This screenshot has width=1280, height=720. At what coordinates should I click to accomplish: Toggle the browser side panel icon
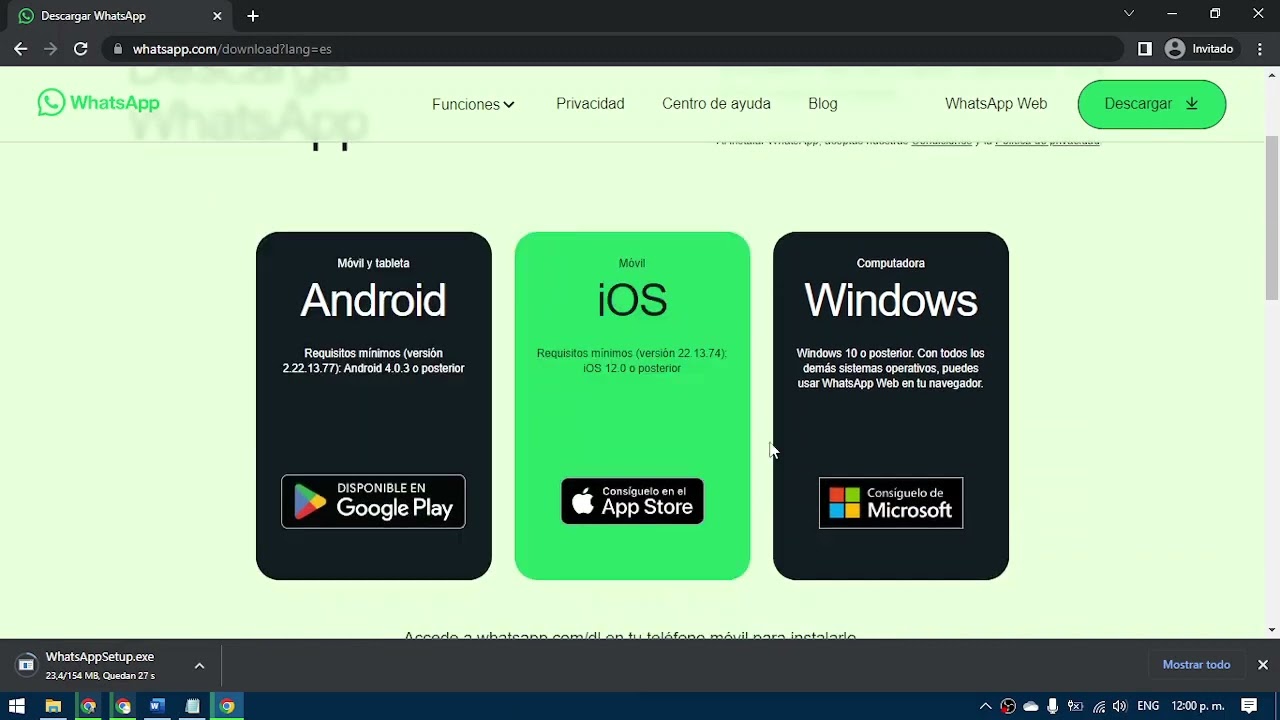coord(1145,49)
